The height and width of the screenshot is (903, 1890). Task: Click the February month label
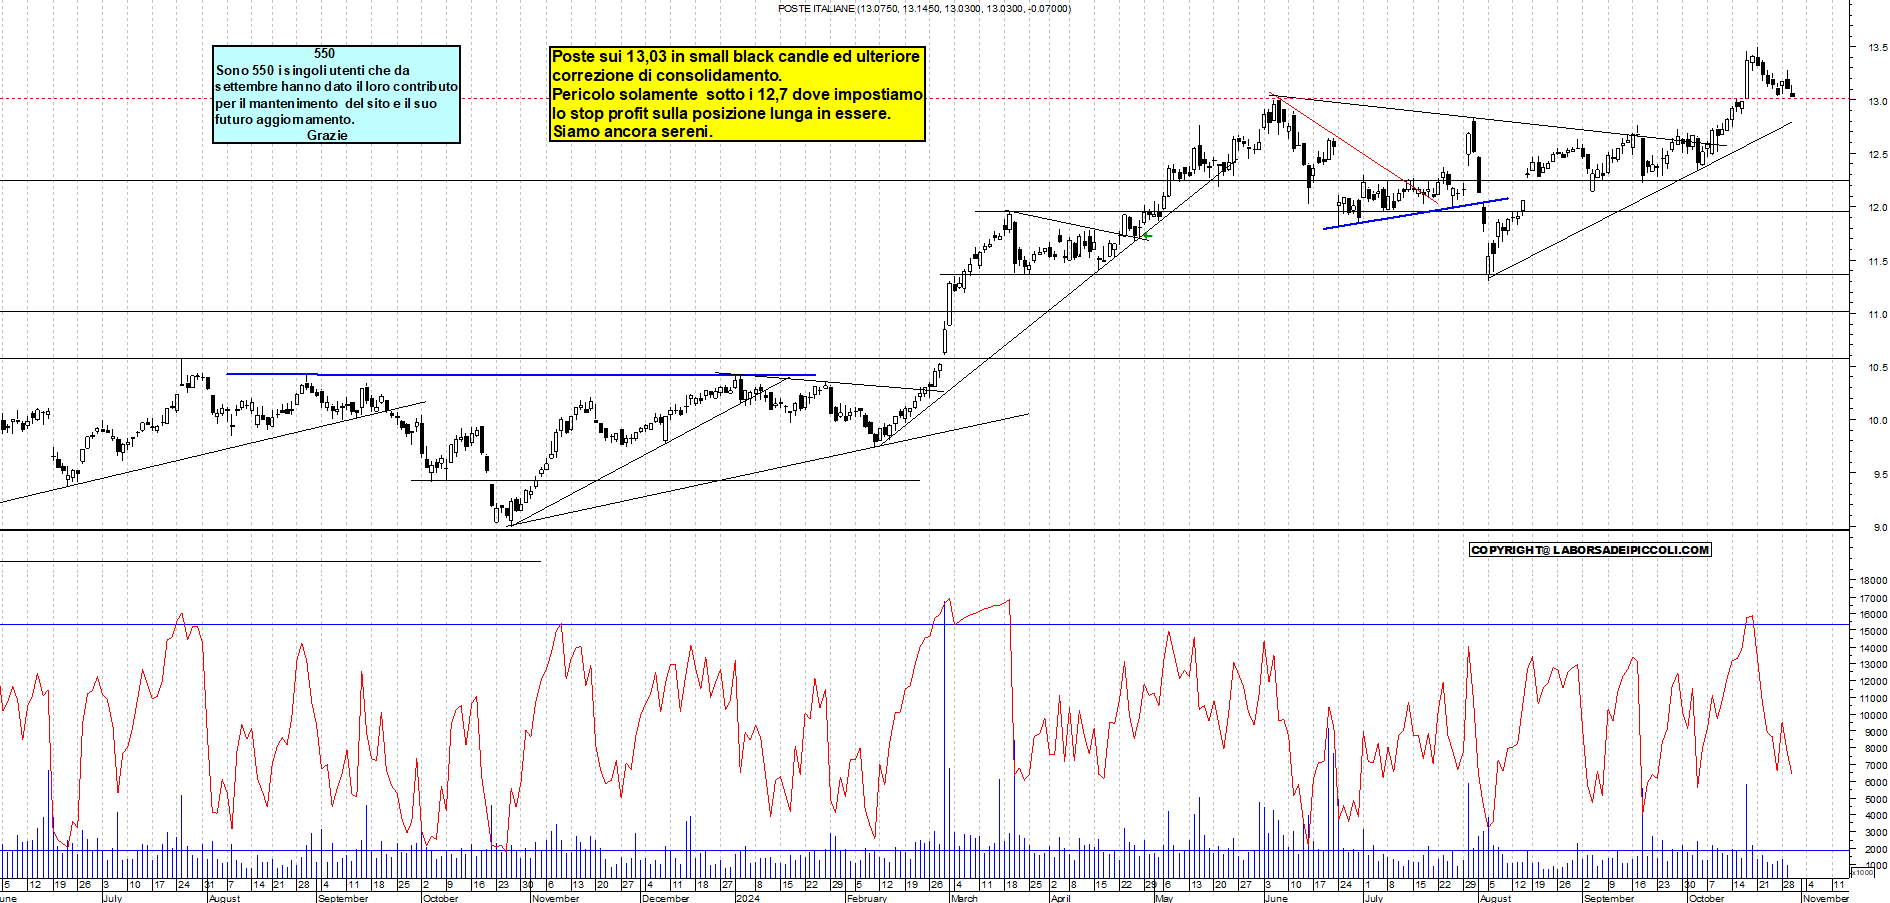tap(866, 898)
